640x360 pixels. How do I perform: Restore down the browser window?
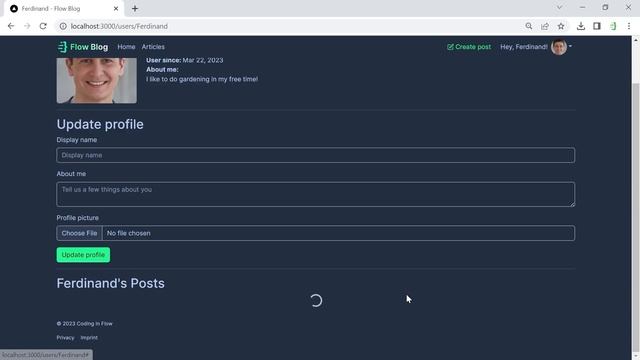tap(605, 7)
